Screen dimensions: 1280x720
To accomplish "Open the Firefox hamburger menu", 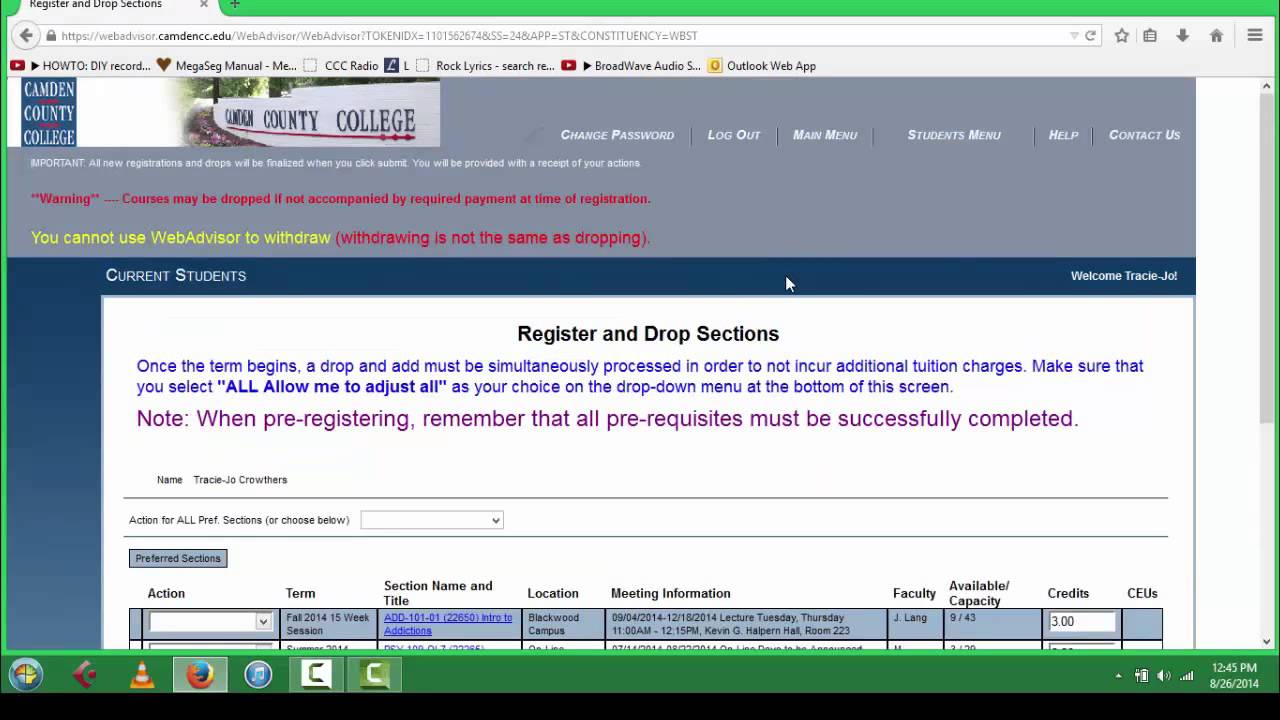I will coord(1255,35).
